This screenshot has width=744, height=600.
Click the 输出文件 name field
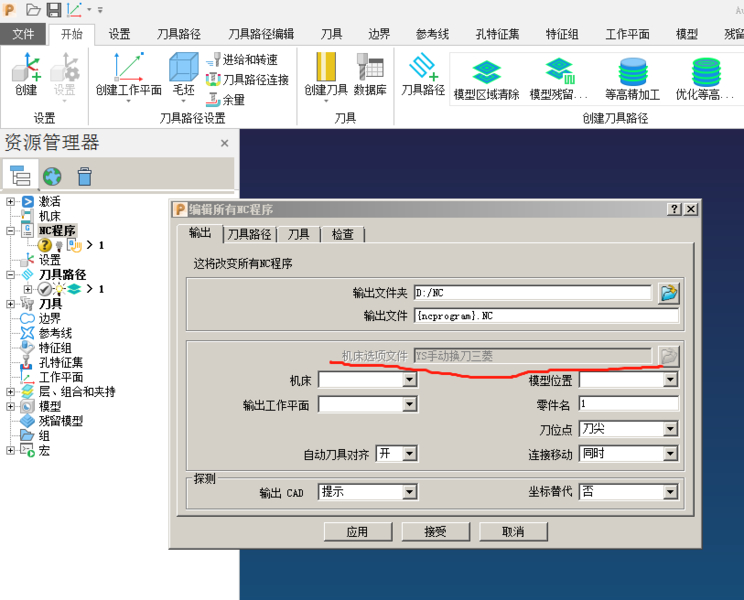pyautogui.click(x=546, y=316)
